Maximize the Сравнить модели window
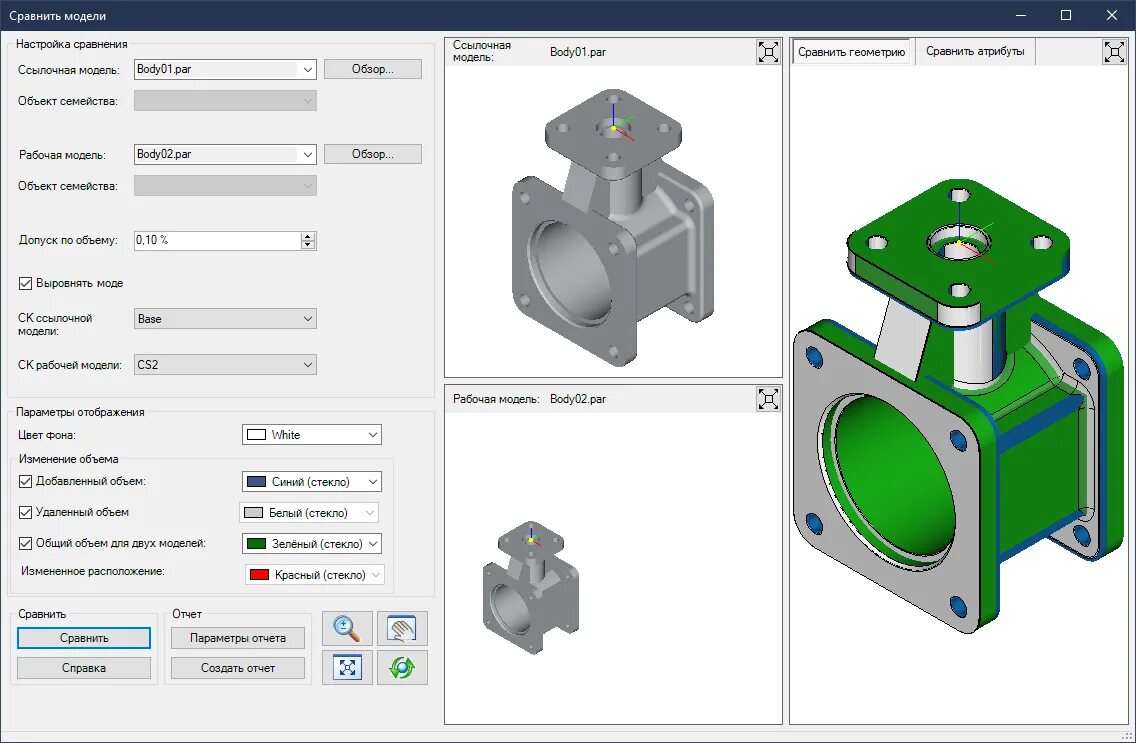This screenshot has width=1136, height=743. coord(1066,15)
